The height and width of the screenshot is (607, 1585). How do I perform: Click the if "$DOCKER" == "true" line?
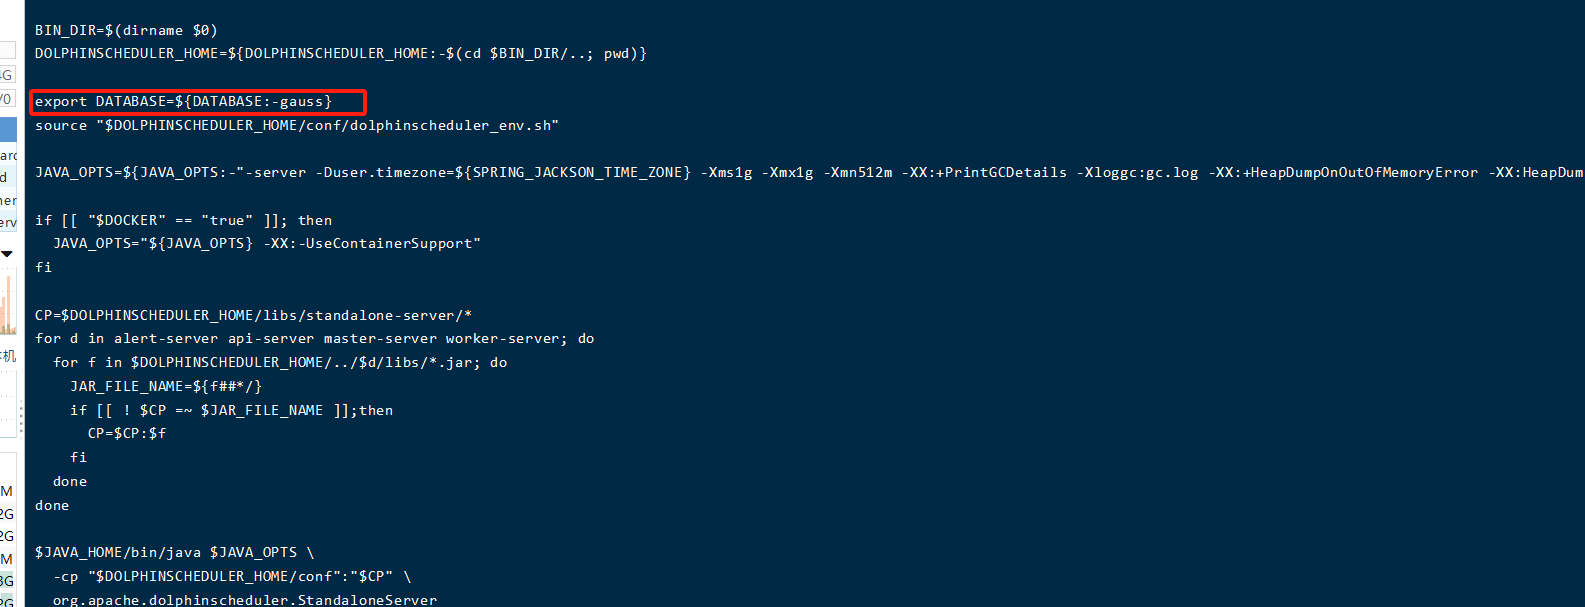coord(183,221)
